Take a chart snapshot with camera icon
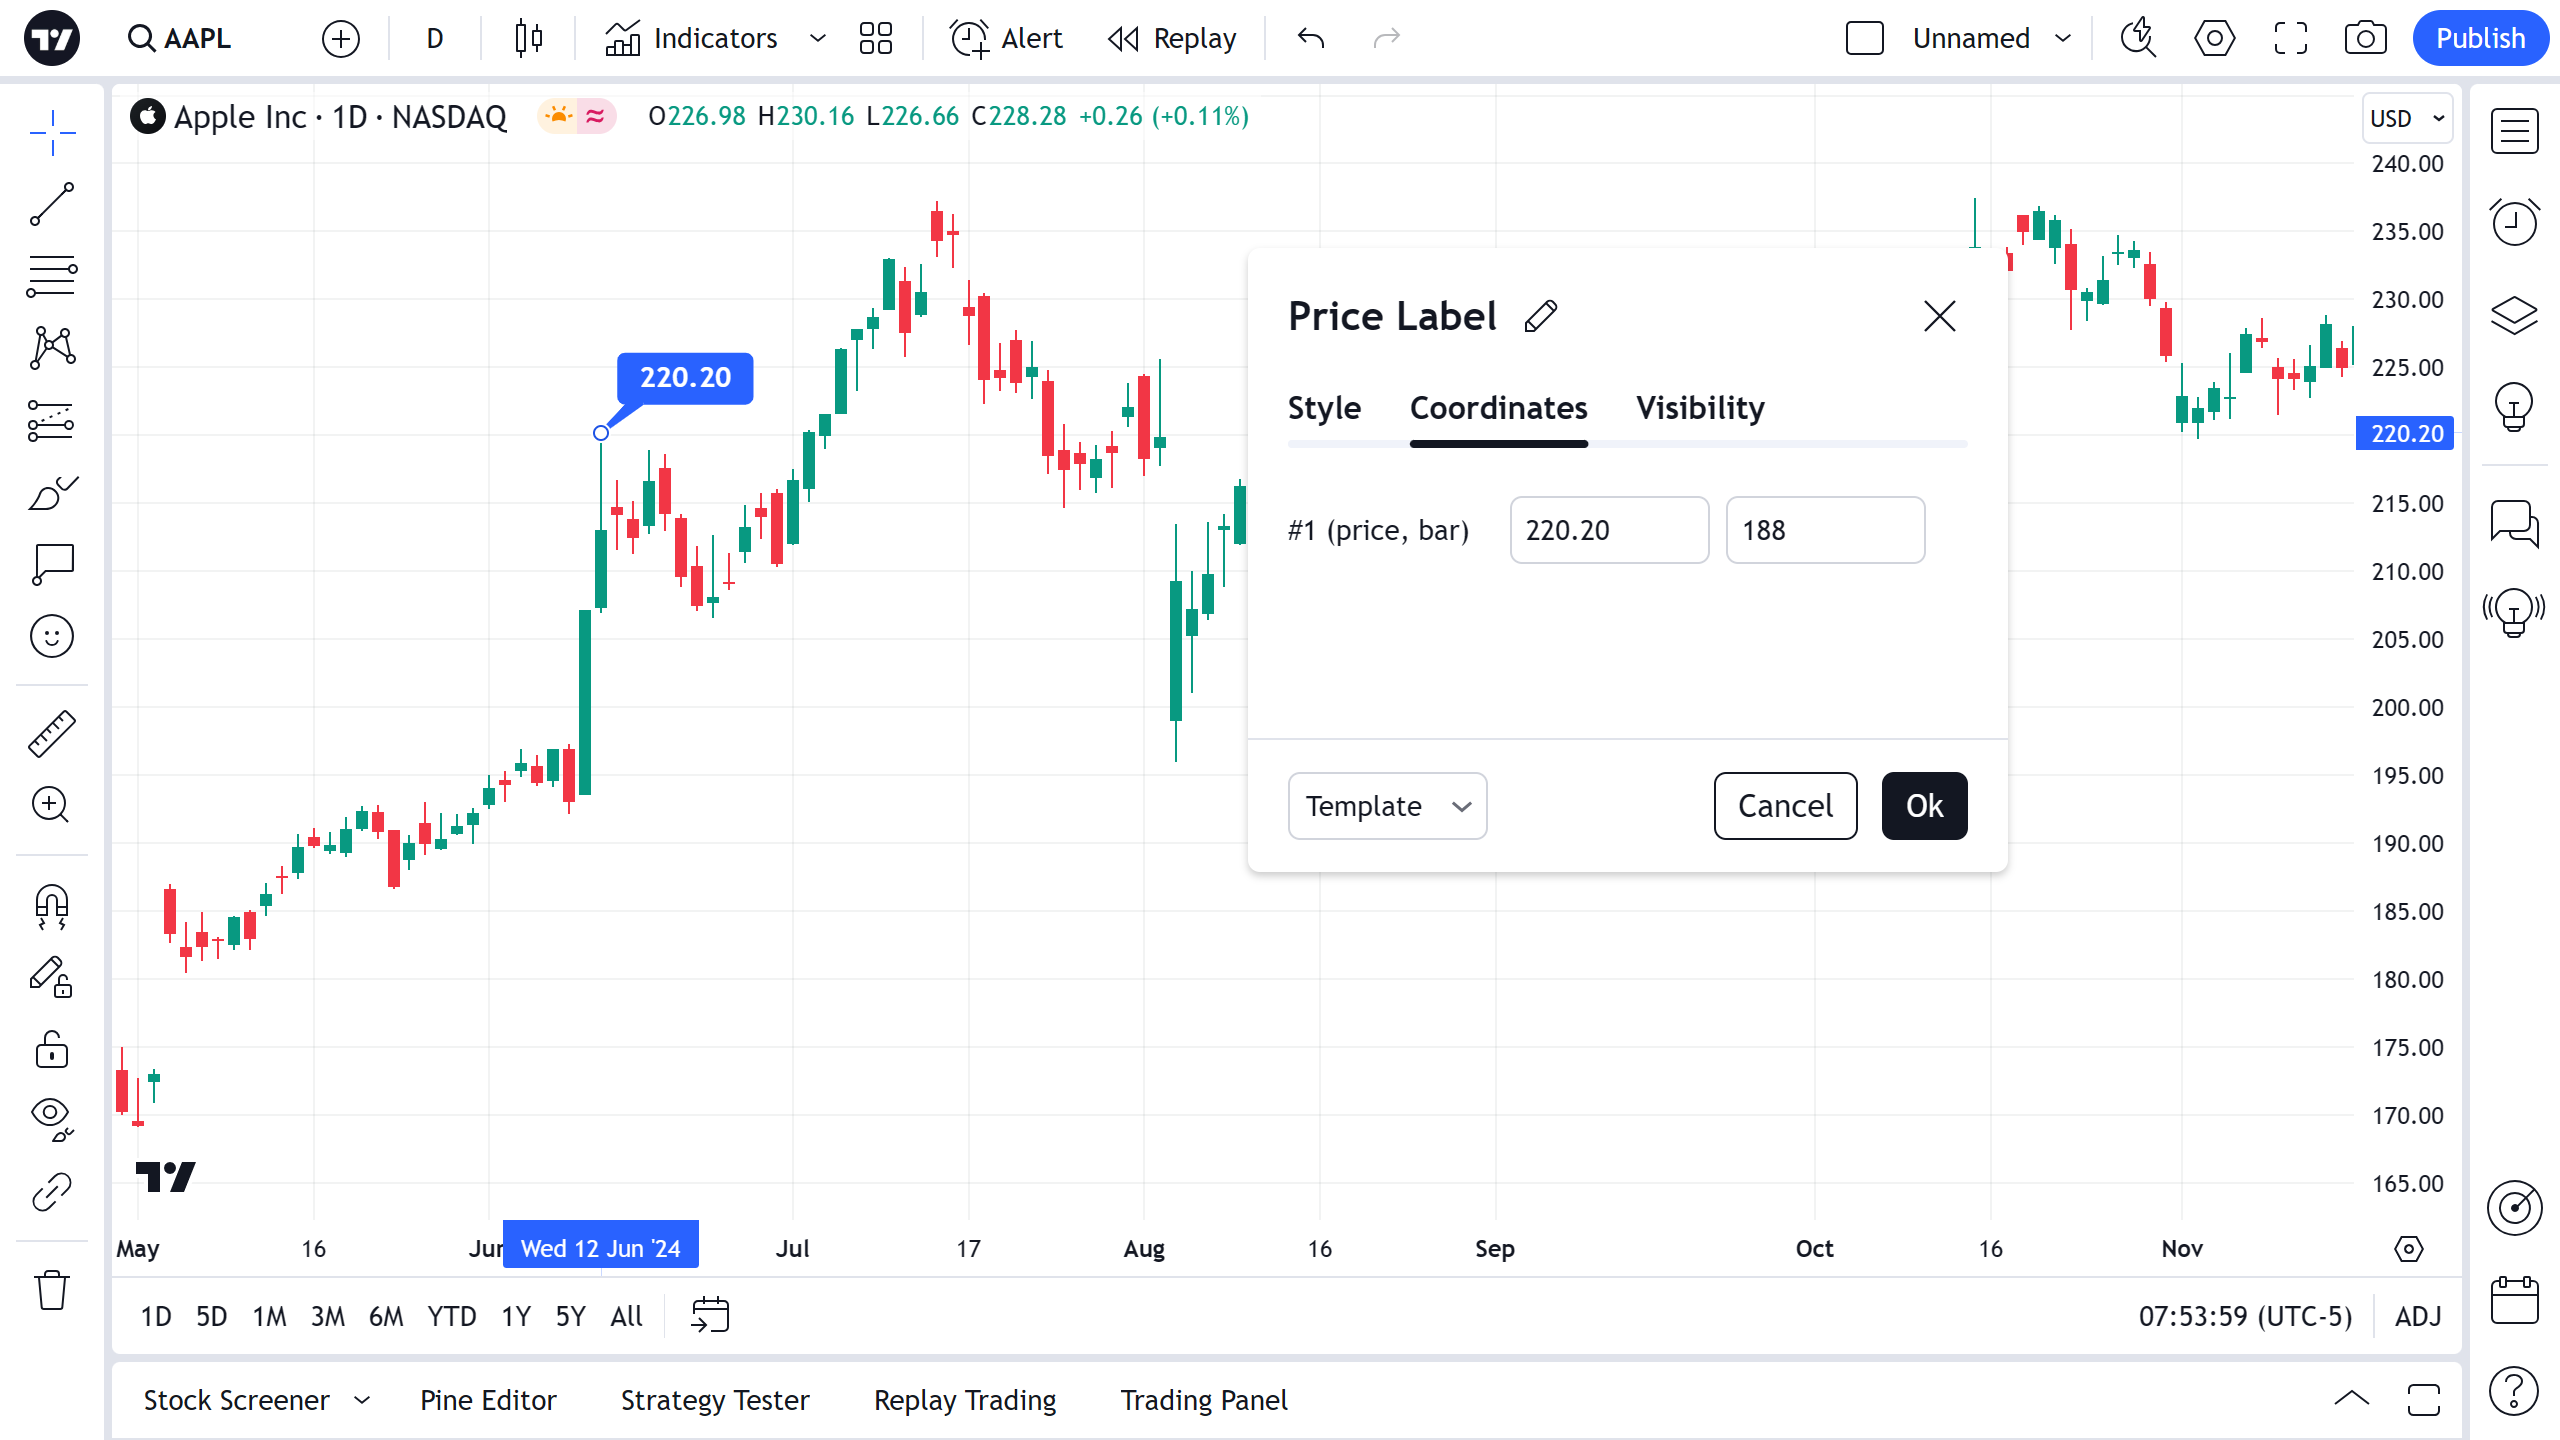Screen dimensions: 2560x1440 coord(2365,38)
